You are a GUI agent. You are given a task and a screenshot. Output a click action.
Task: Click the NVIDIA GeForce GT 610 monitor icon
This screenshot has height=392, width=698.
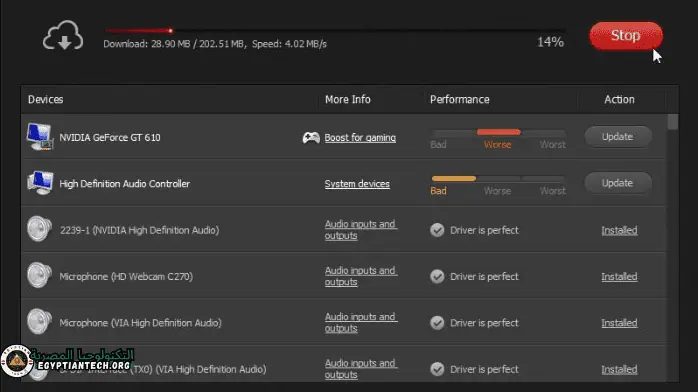[40, 137]
